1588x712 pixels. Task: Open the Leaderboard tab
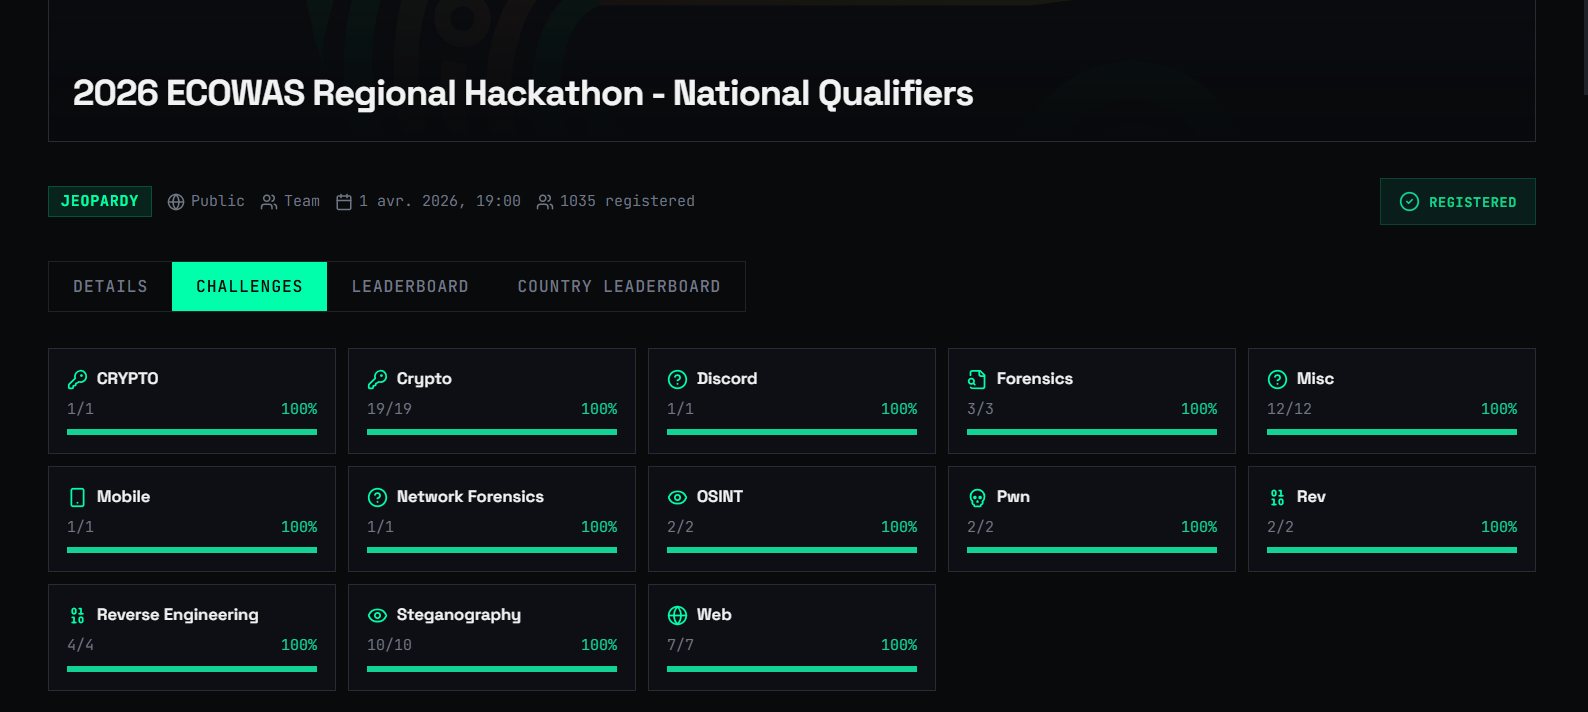tap(410, 286)
